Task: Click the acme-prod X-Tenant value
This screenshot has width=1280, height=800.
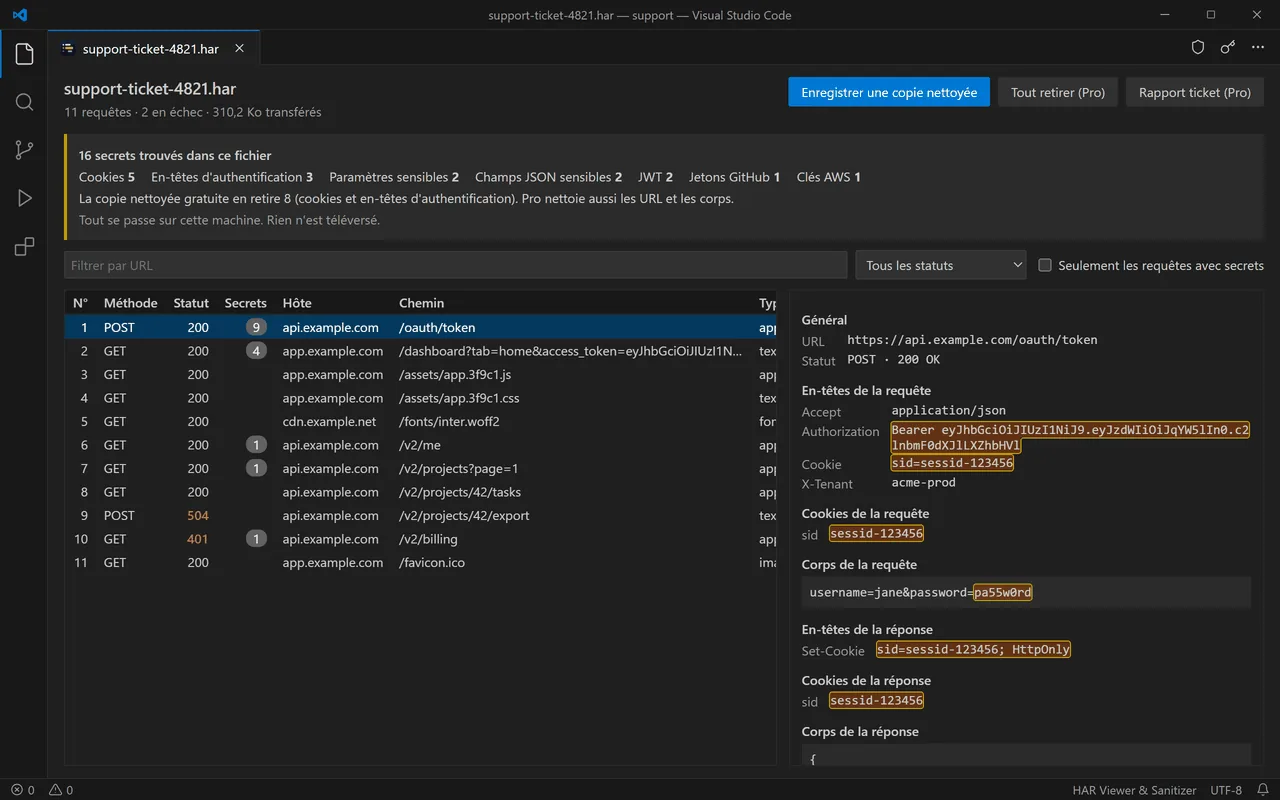Action: pyautogui.click(x=924, y=483)
